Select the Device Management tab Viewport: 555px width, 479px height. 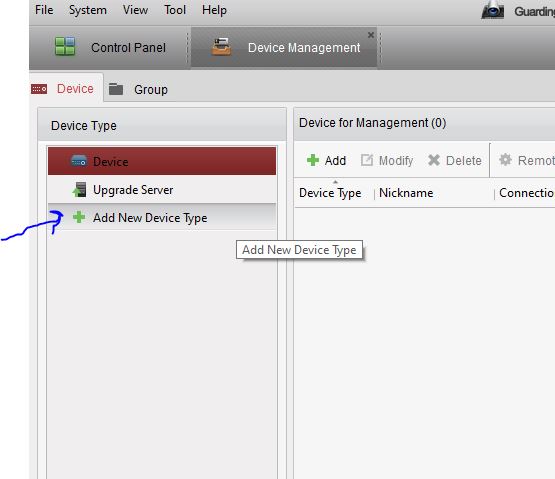[x=284, y=47]
